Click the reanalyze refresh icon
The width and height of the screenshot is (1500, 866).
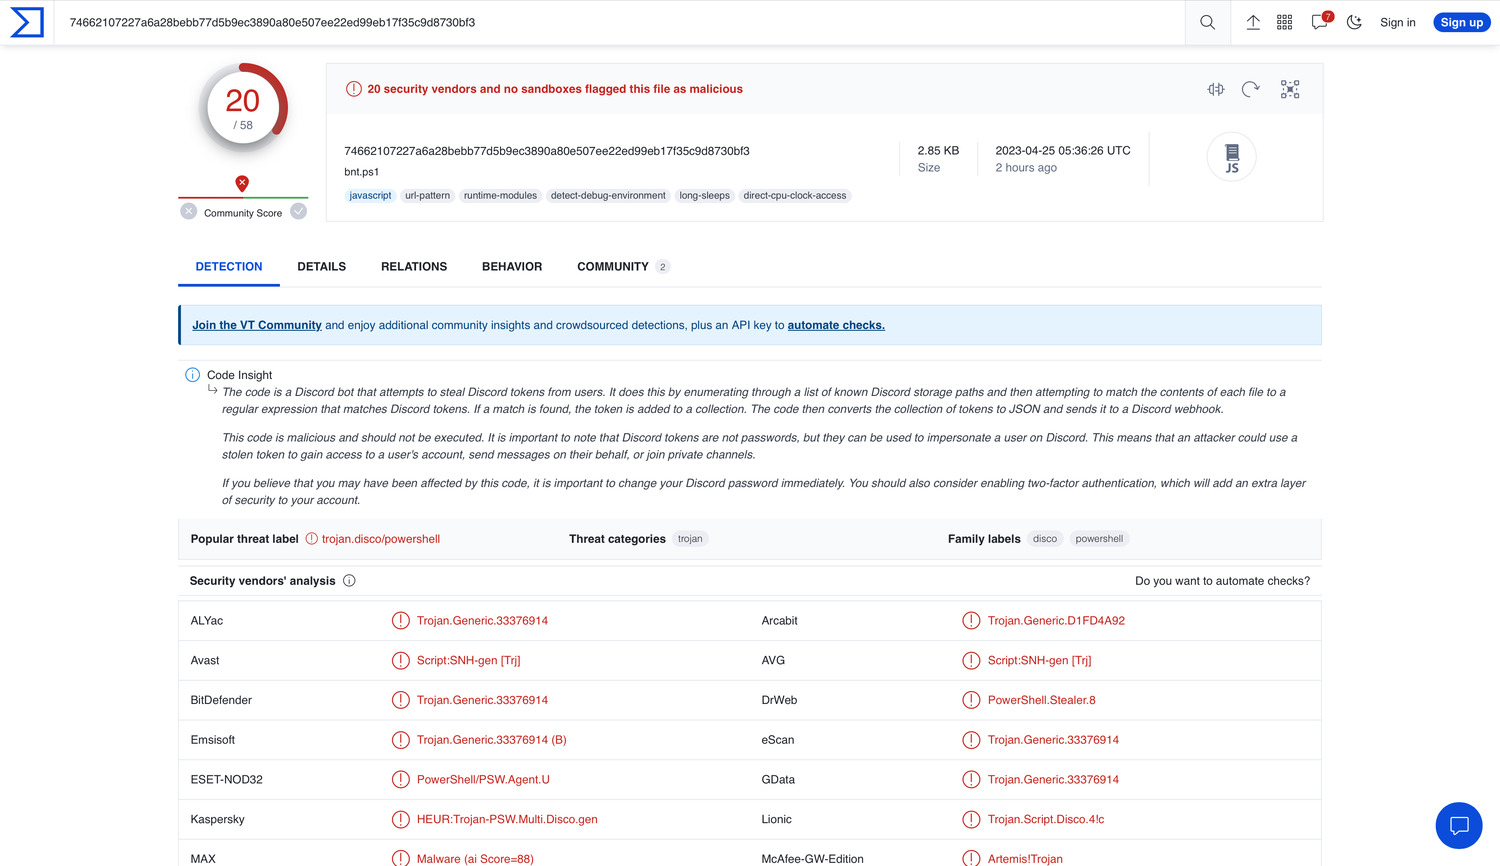point(1250,89)
